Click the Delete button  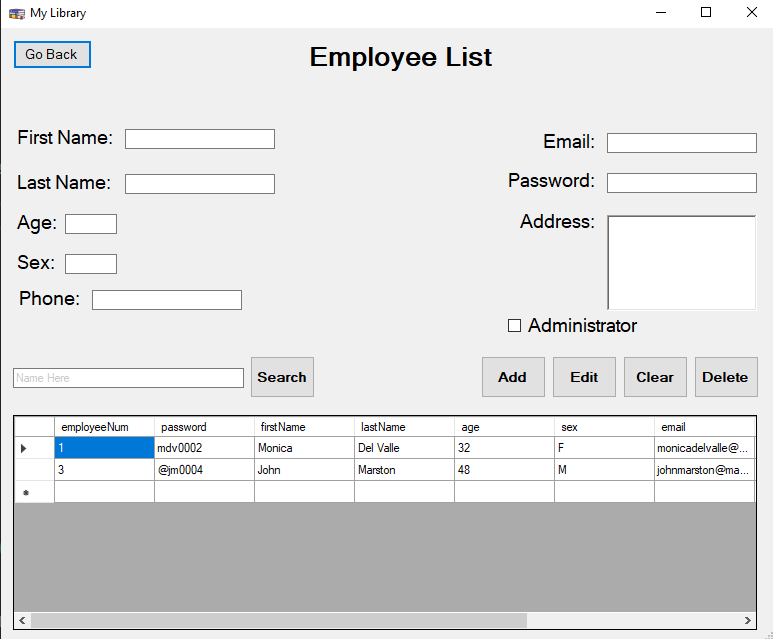tap(726, 377)
